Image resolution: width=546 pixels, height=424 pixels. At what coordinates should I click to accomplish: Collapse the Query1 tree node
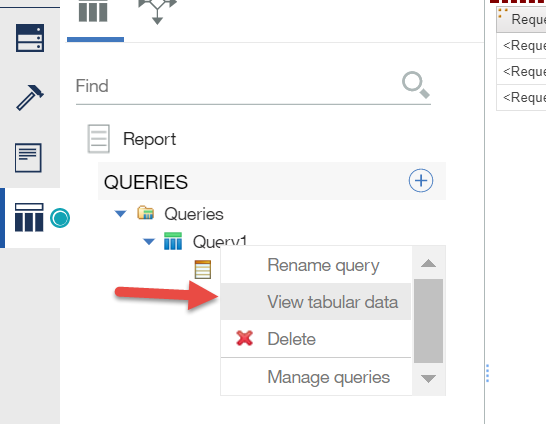pyautogui.click(x=149, y=242)
